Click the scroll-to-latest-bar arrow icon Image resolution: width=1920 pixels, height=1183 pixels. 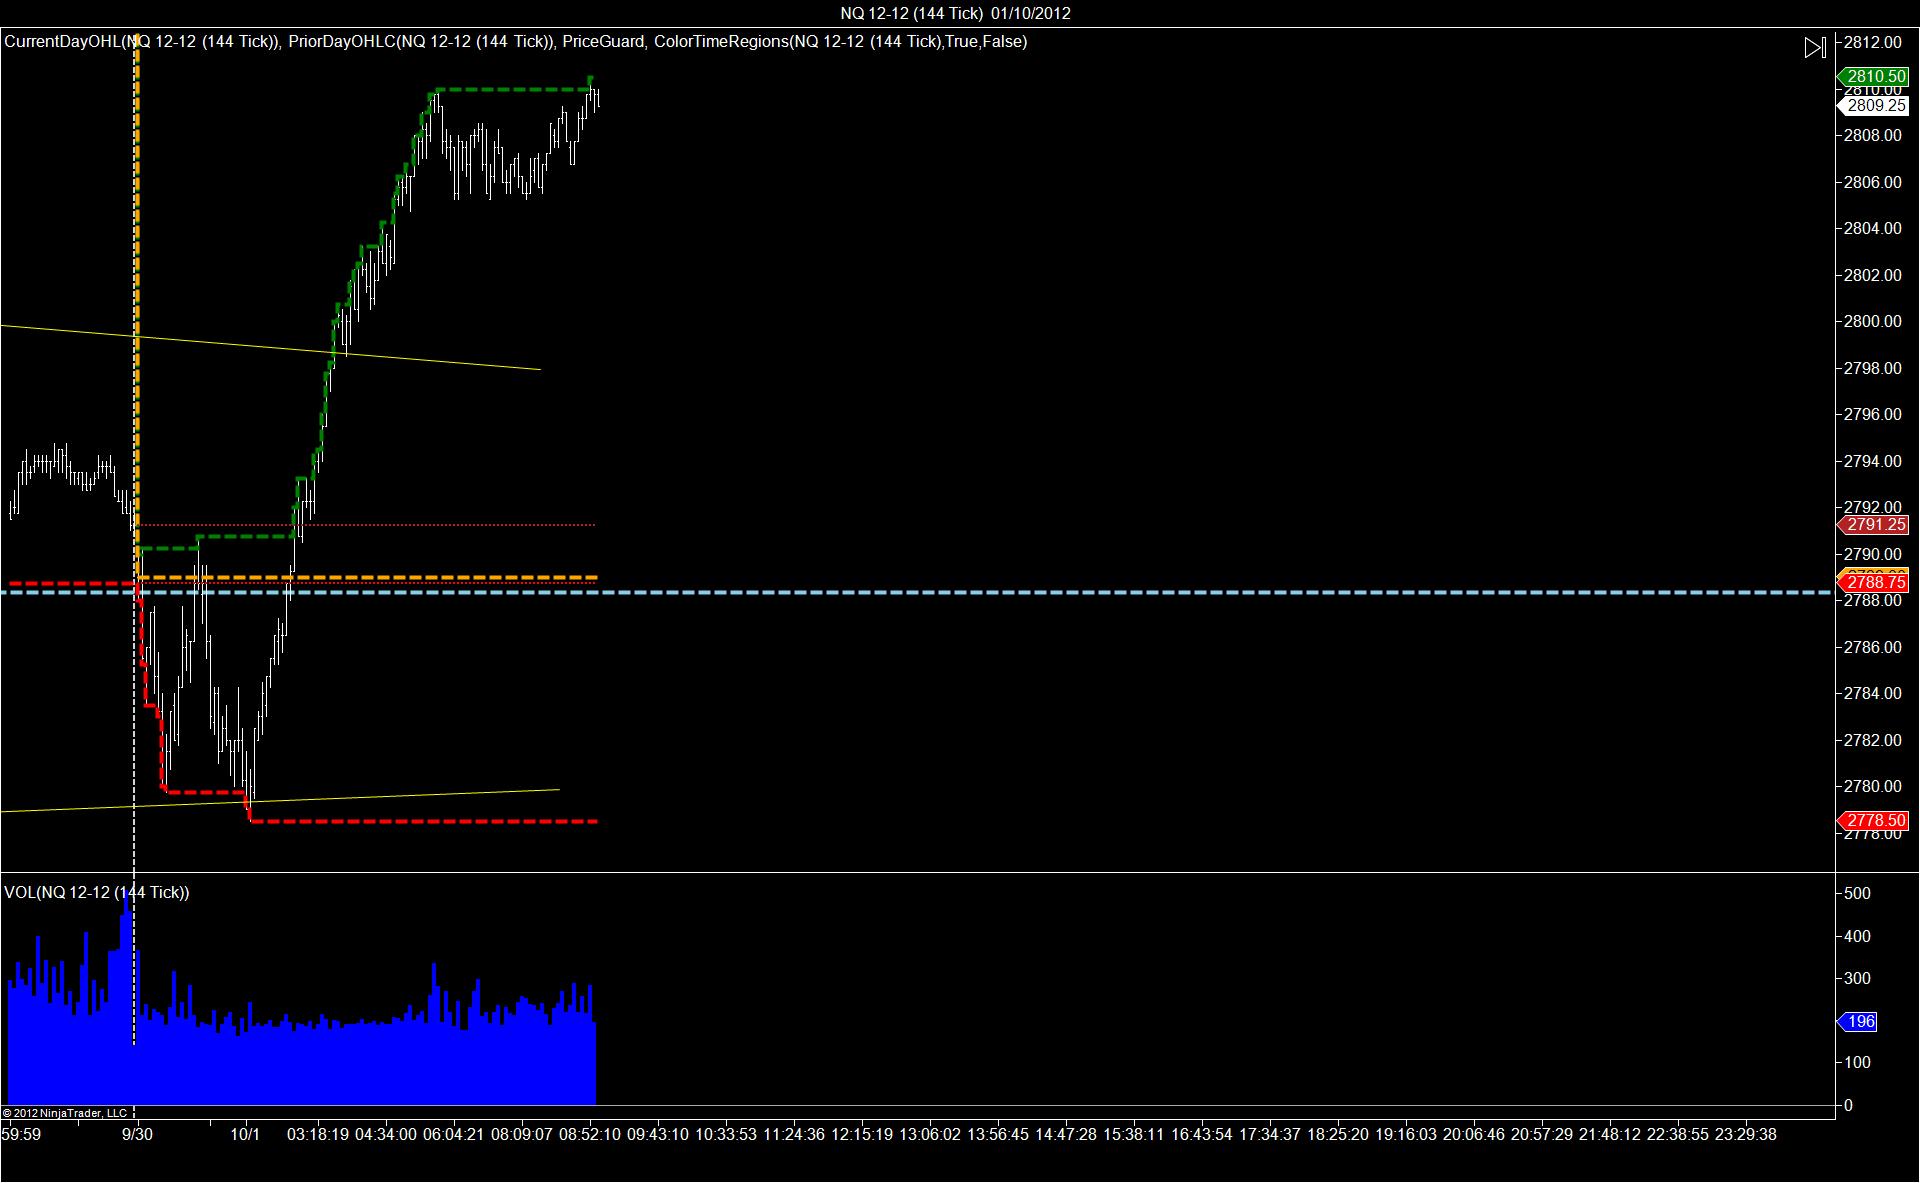[x=1815, y=47]
